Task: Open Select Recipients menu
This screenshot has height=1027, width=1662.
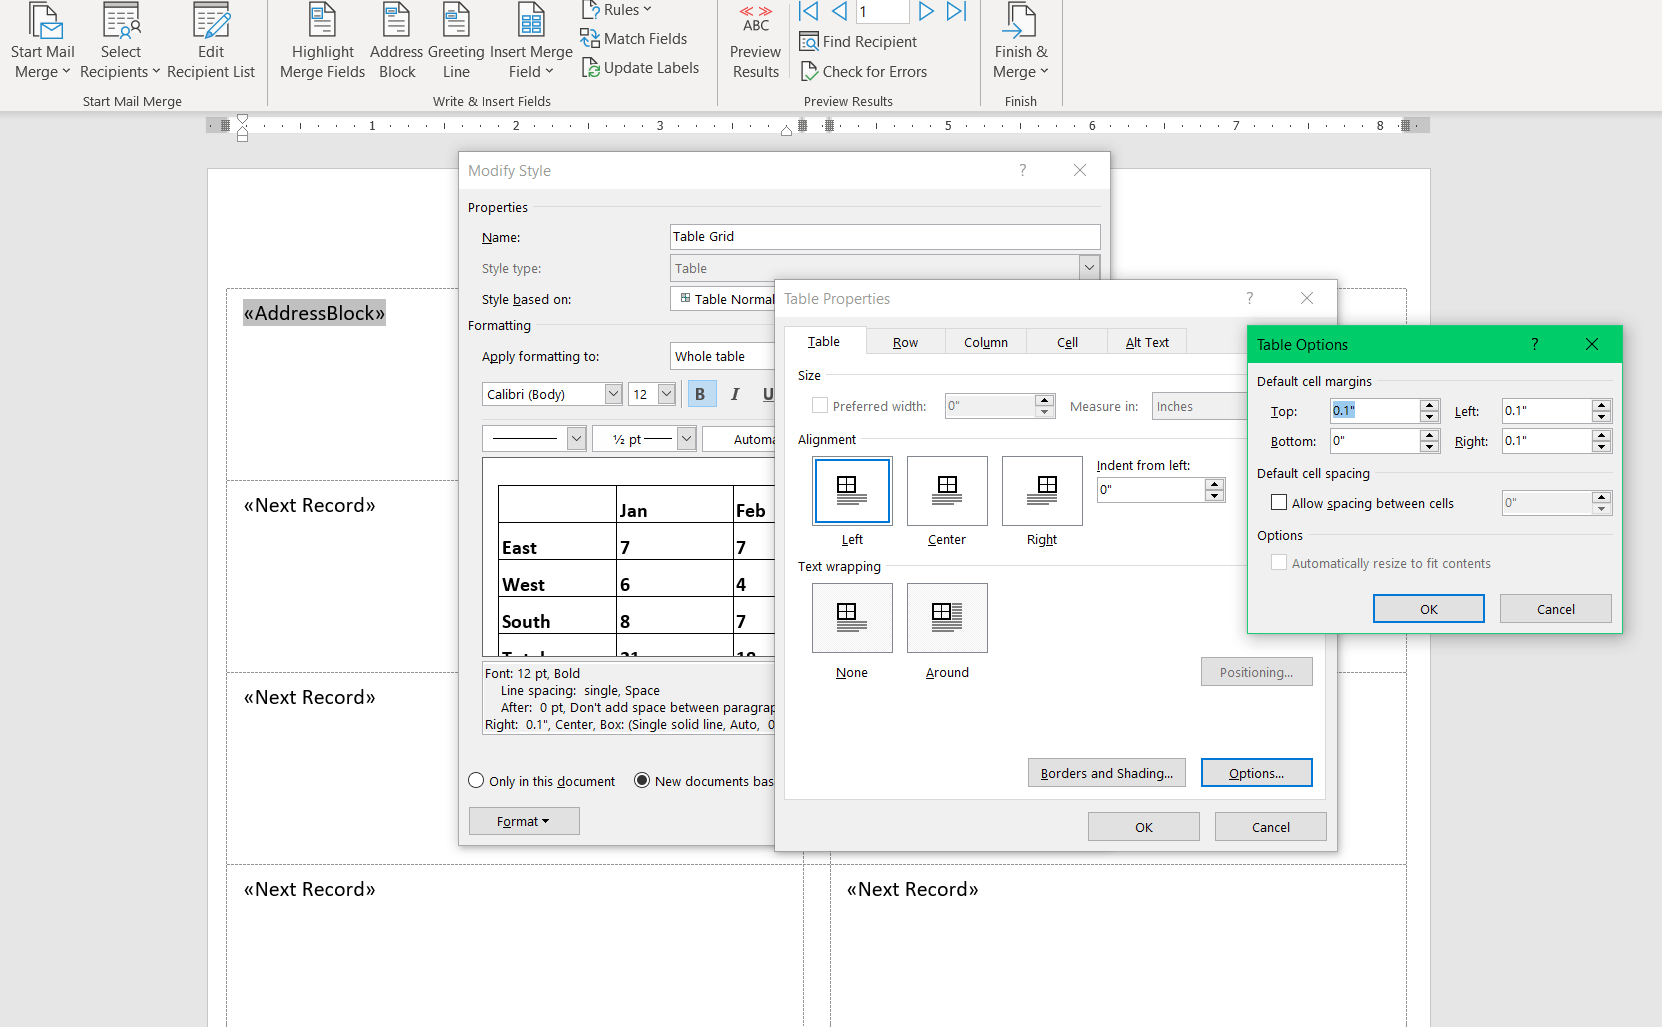Action: click(120, 42)
